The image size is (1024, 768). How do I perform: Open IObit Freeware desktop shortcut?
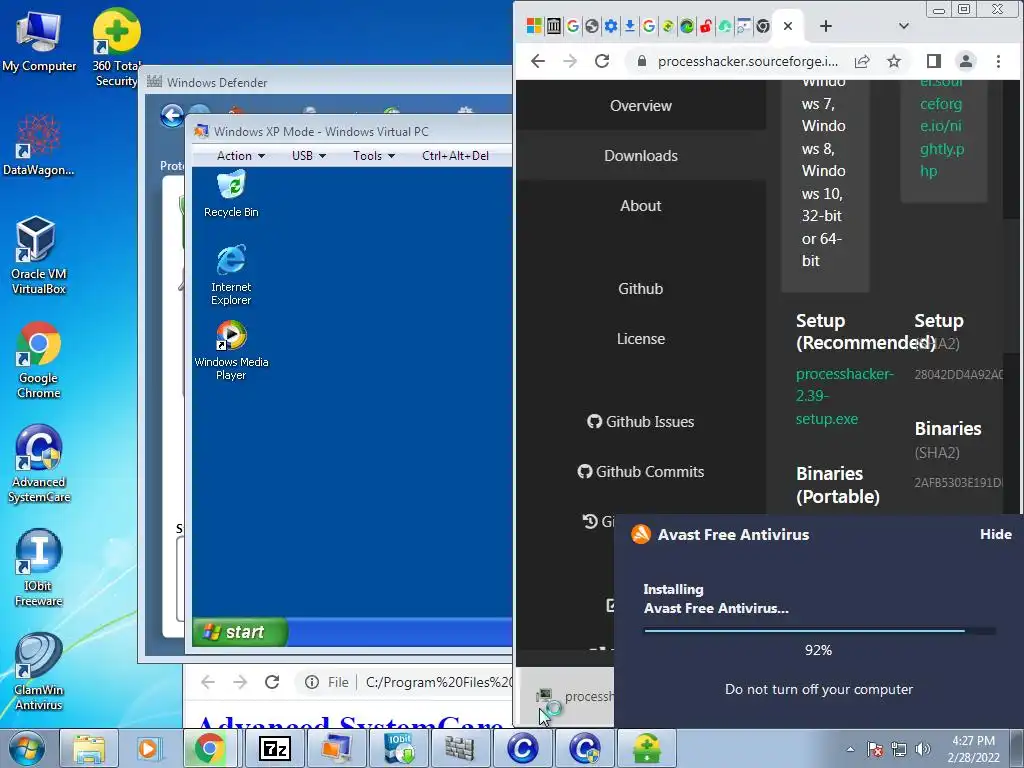pos(39,567)
